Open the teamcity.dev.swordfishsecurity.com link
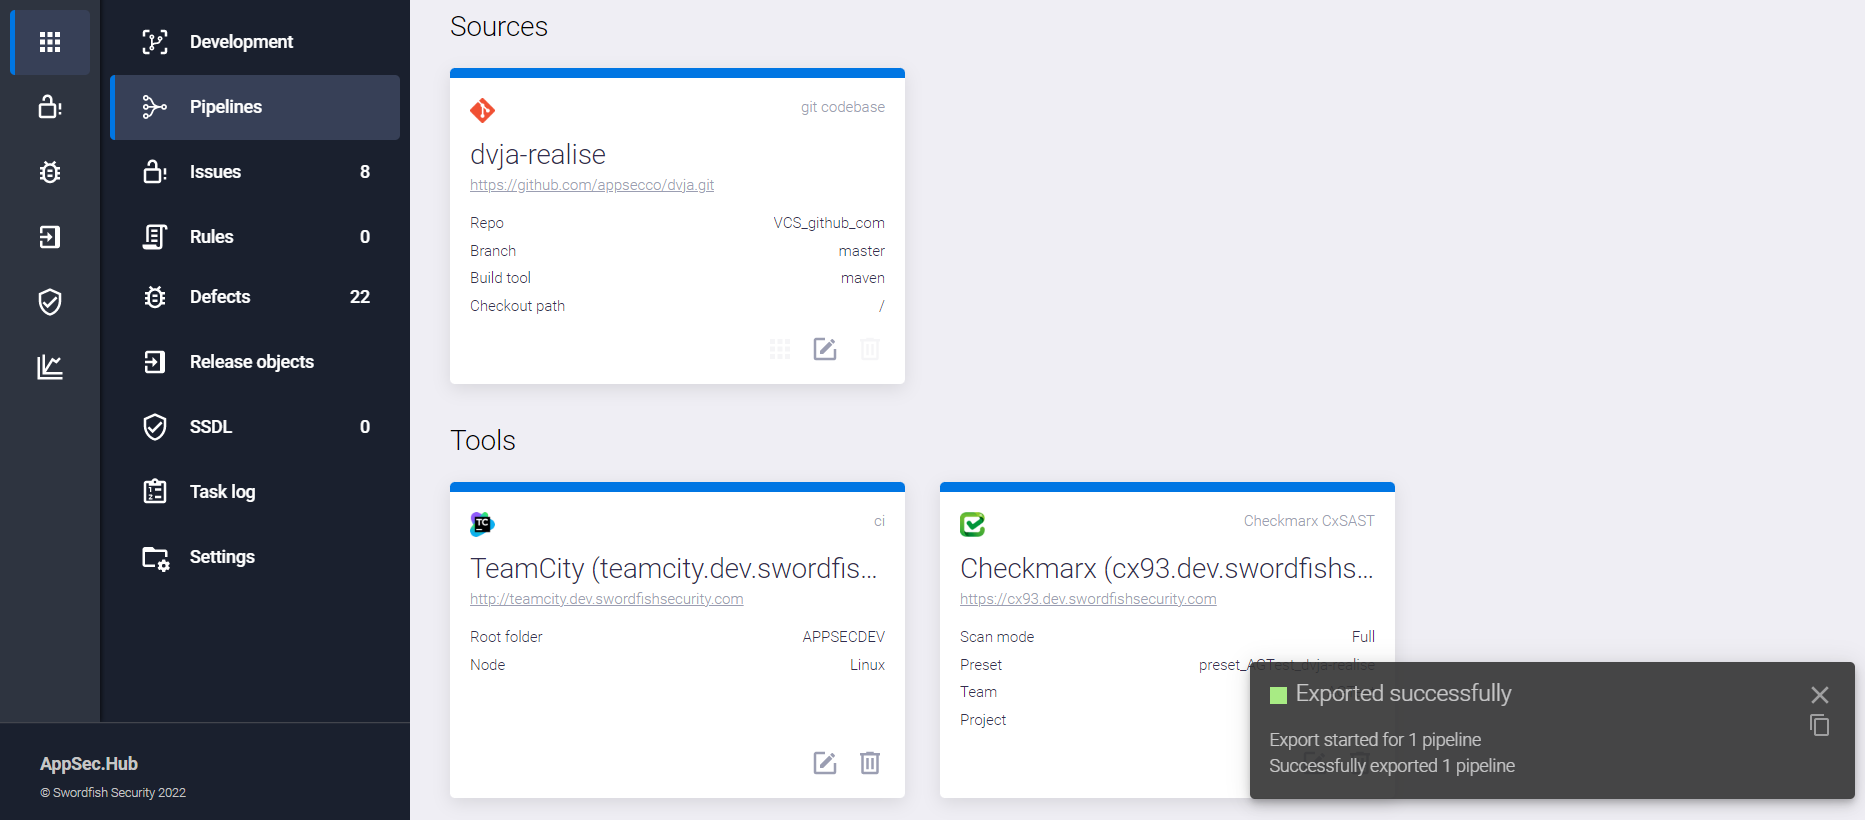This screenshot has height=820, width=1865. tap(606, 599)
